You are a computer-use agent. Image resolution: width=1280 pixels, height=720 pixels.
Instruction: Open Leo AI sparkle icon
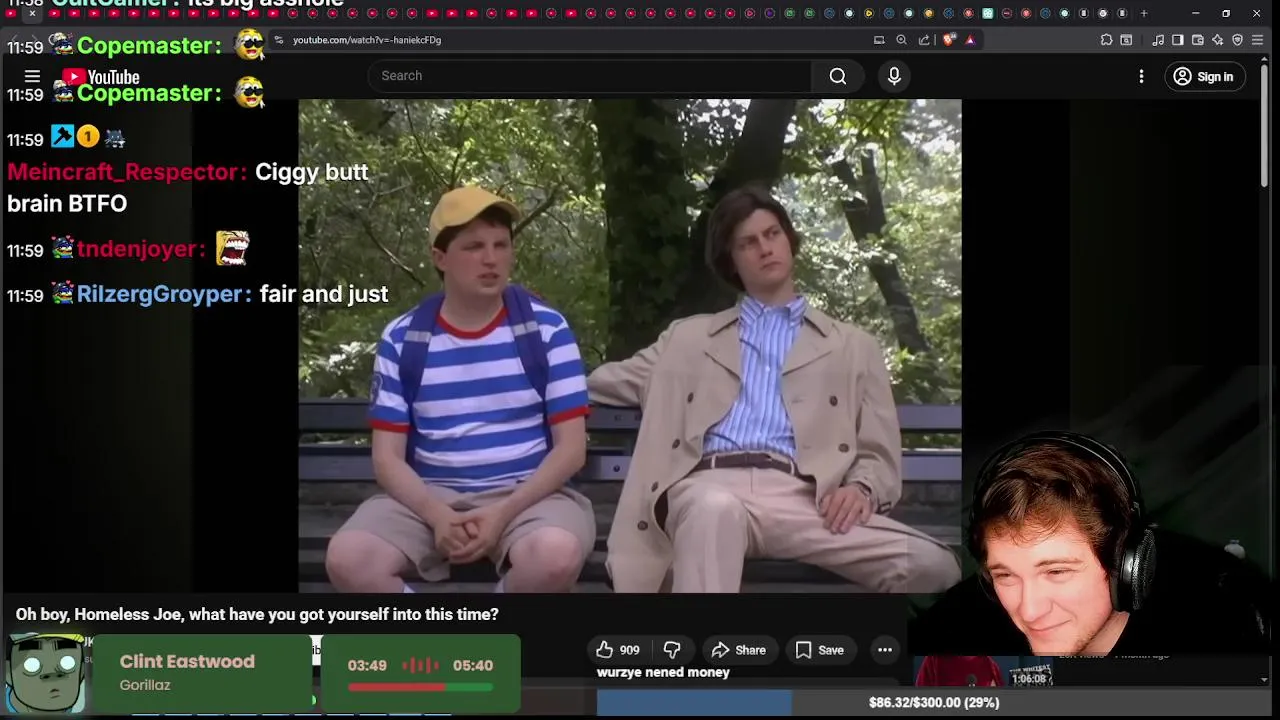1217,40
